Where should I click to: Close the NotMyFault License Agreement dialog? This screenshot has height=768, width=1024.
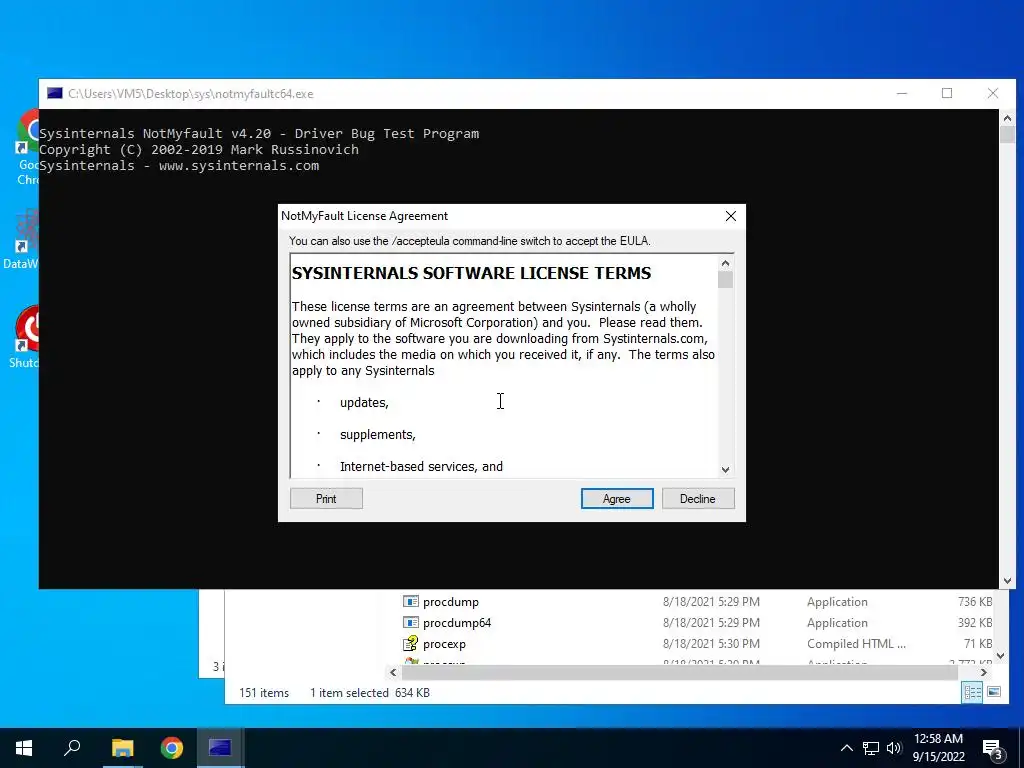pos(731,216)
